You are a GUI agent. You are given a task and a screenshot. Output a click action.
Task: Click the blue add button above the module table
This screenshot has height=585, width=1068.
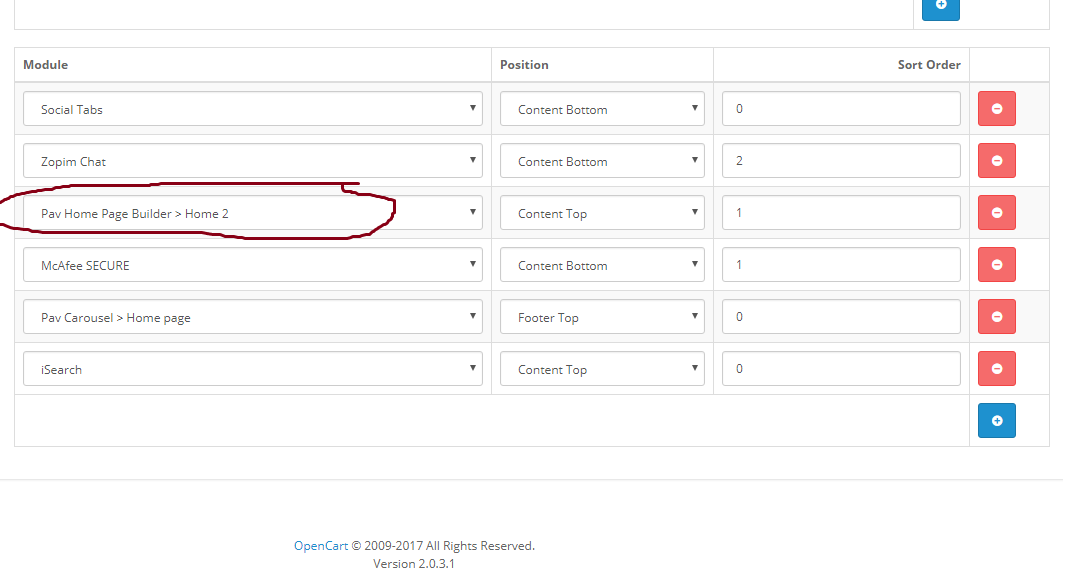[x=941, y=8]
